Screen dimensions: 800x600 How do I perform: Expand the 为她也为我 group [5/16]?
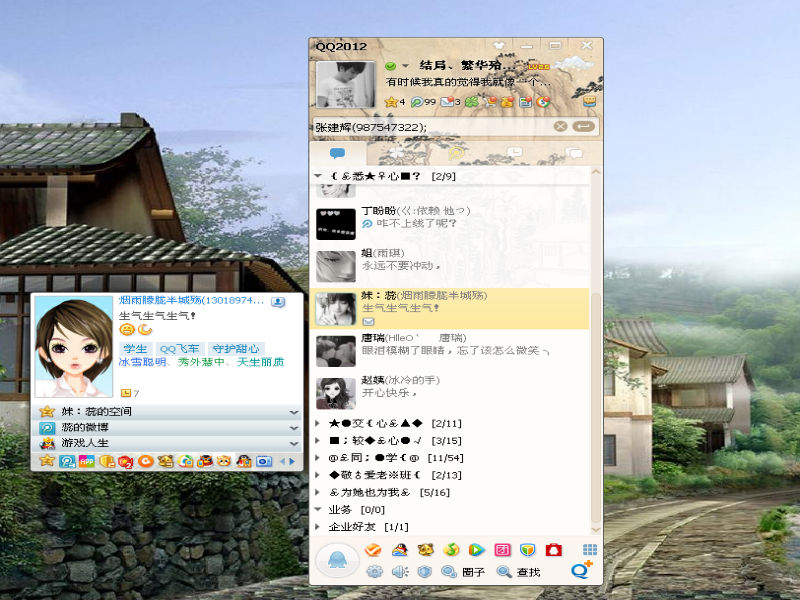point(318,492)
